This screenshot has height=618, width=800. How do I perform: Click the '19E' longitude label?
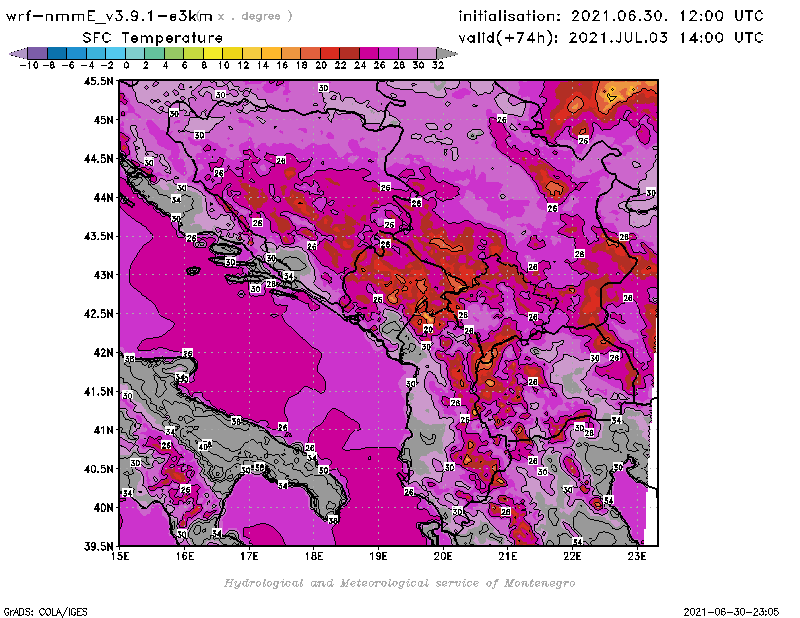coord(378,556)
